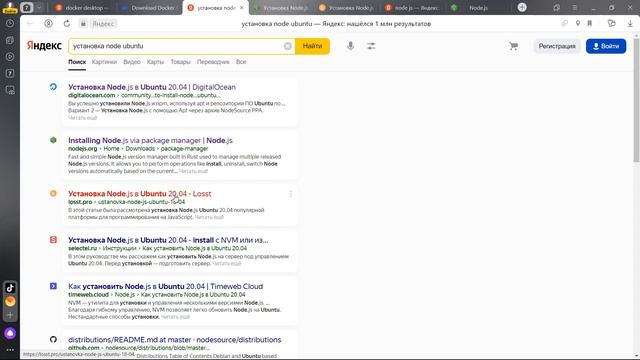The width and height of the screenshot is (640, 360).
Task: Clear the search query field
Action: 287,46
